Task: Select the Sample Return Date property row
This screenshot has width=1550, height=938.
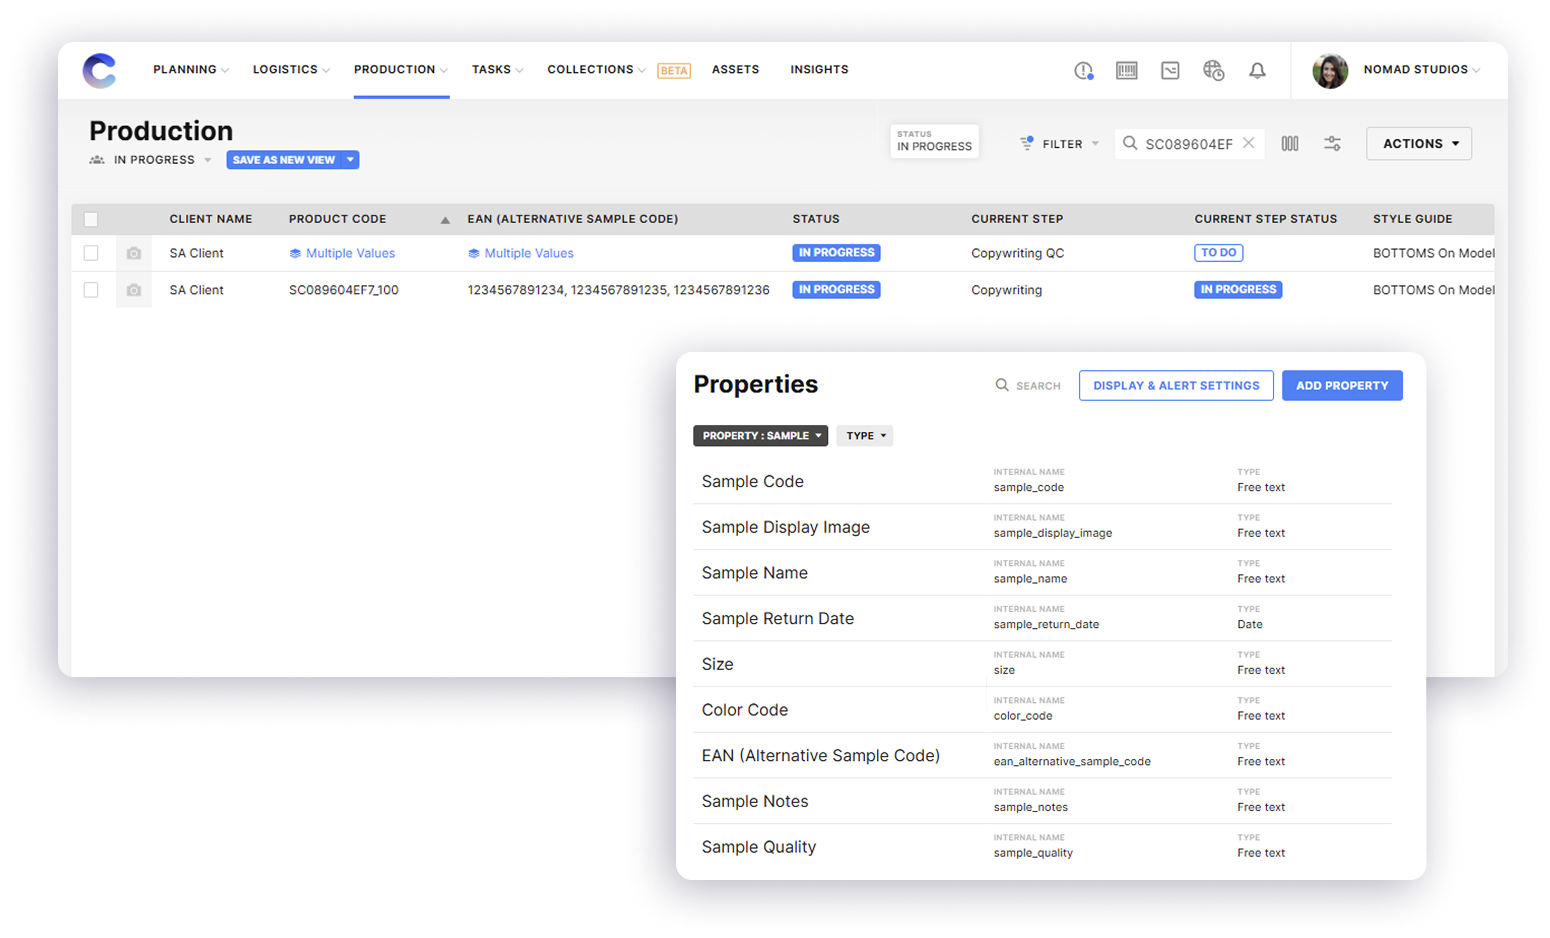Action: pos(1042,619)
